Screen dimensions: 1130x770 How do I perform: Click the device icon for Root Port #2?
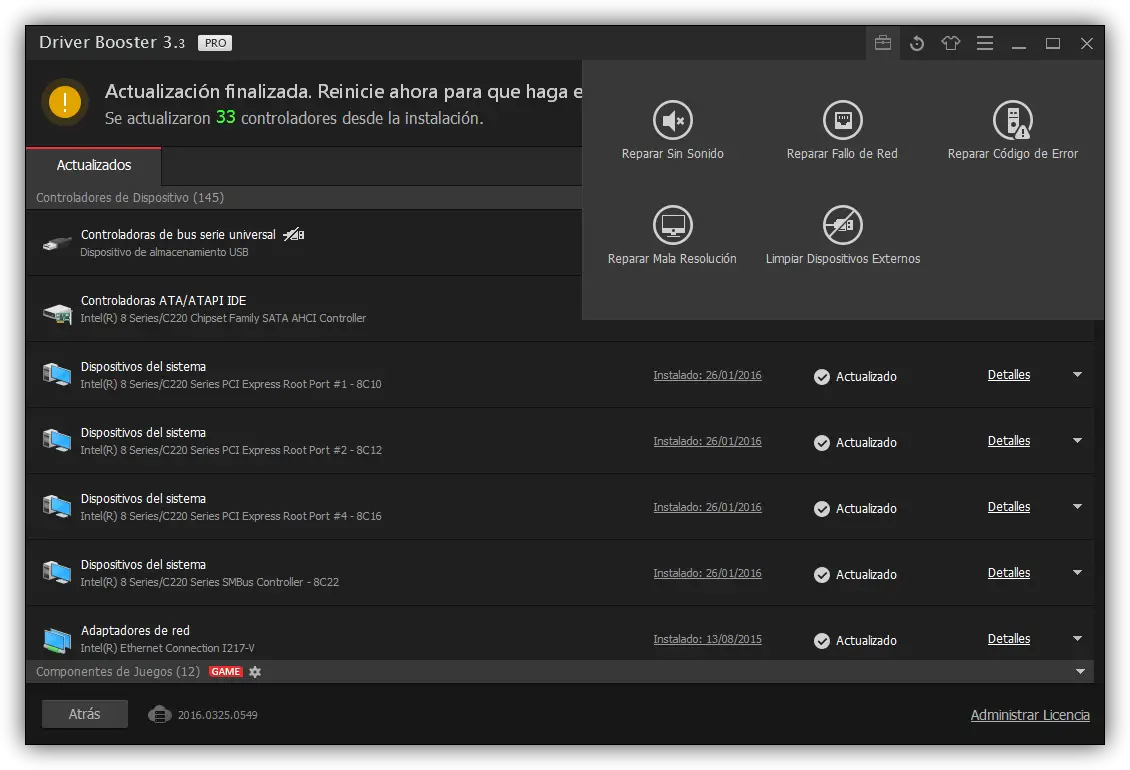(57, 441)
